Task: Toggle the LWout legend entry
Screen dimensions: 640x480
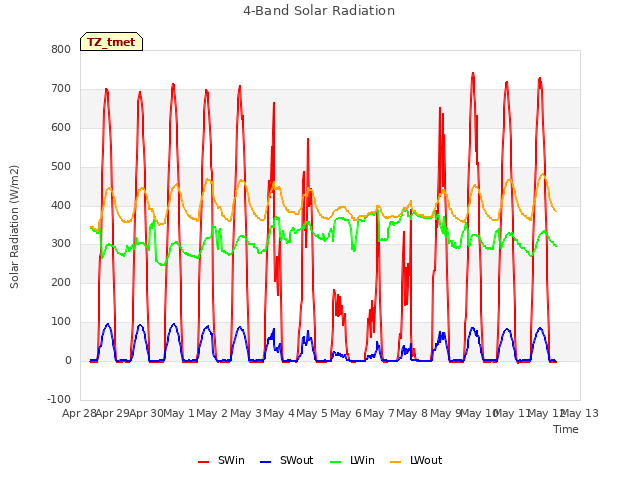Action: click(x=416, y=460)
